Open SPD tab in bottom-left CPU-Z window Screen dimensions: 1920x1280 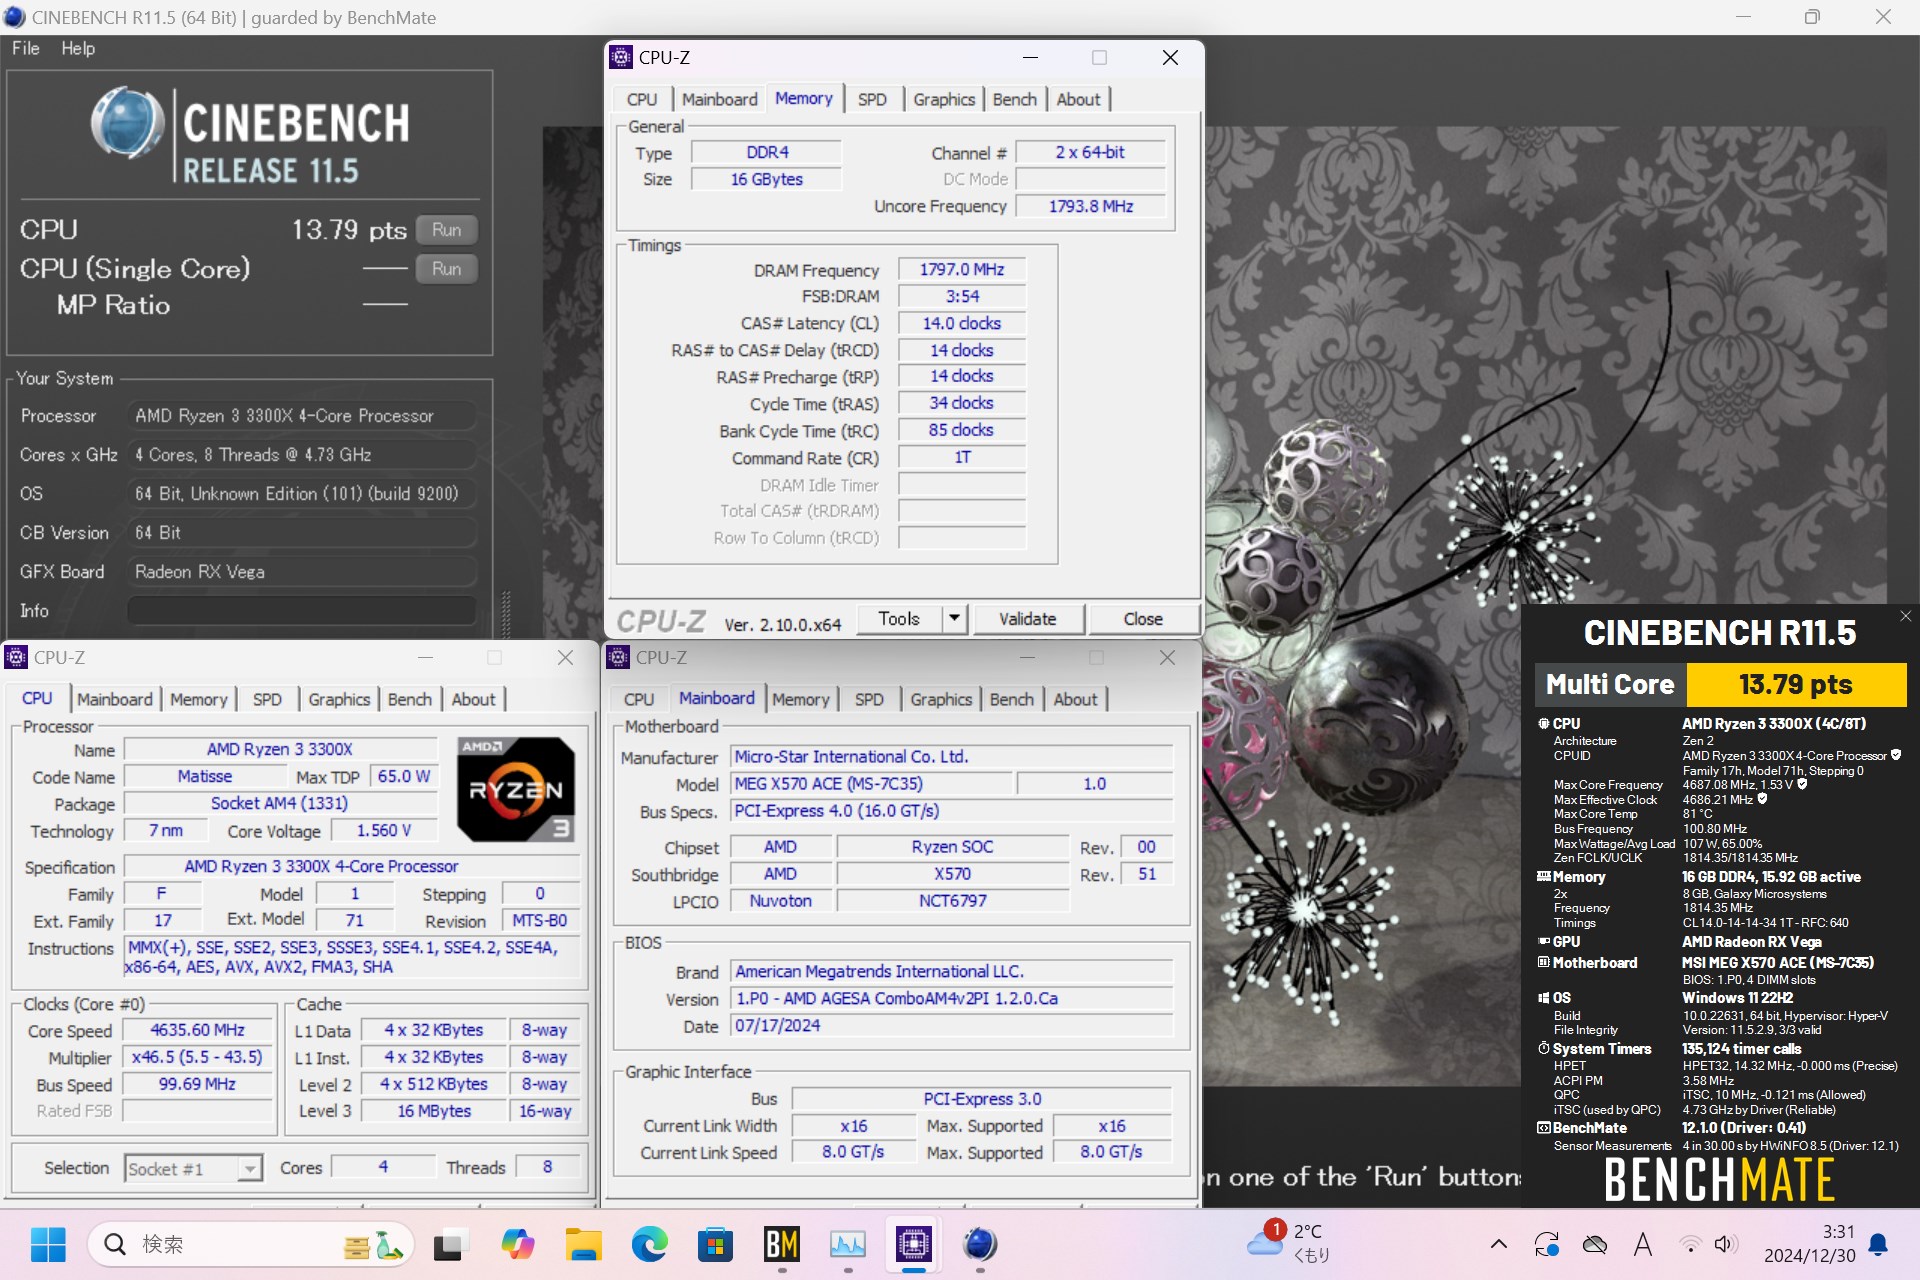pyautogui.click(x=267, y=699)
